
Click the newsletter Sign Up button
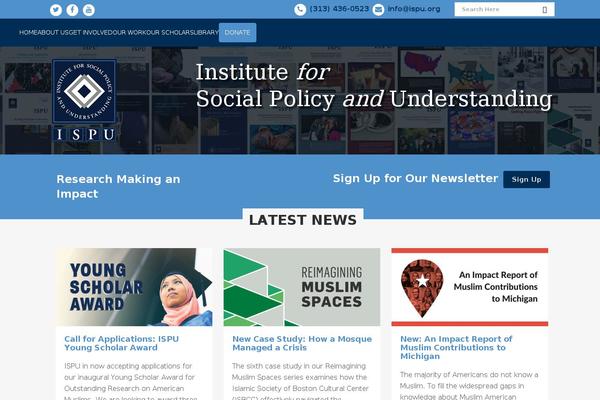pyautogui.click(x=527, y=180)
